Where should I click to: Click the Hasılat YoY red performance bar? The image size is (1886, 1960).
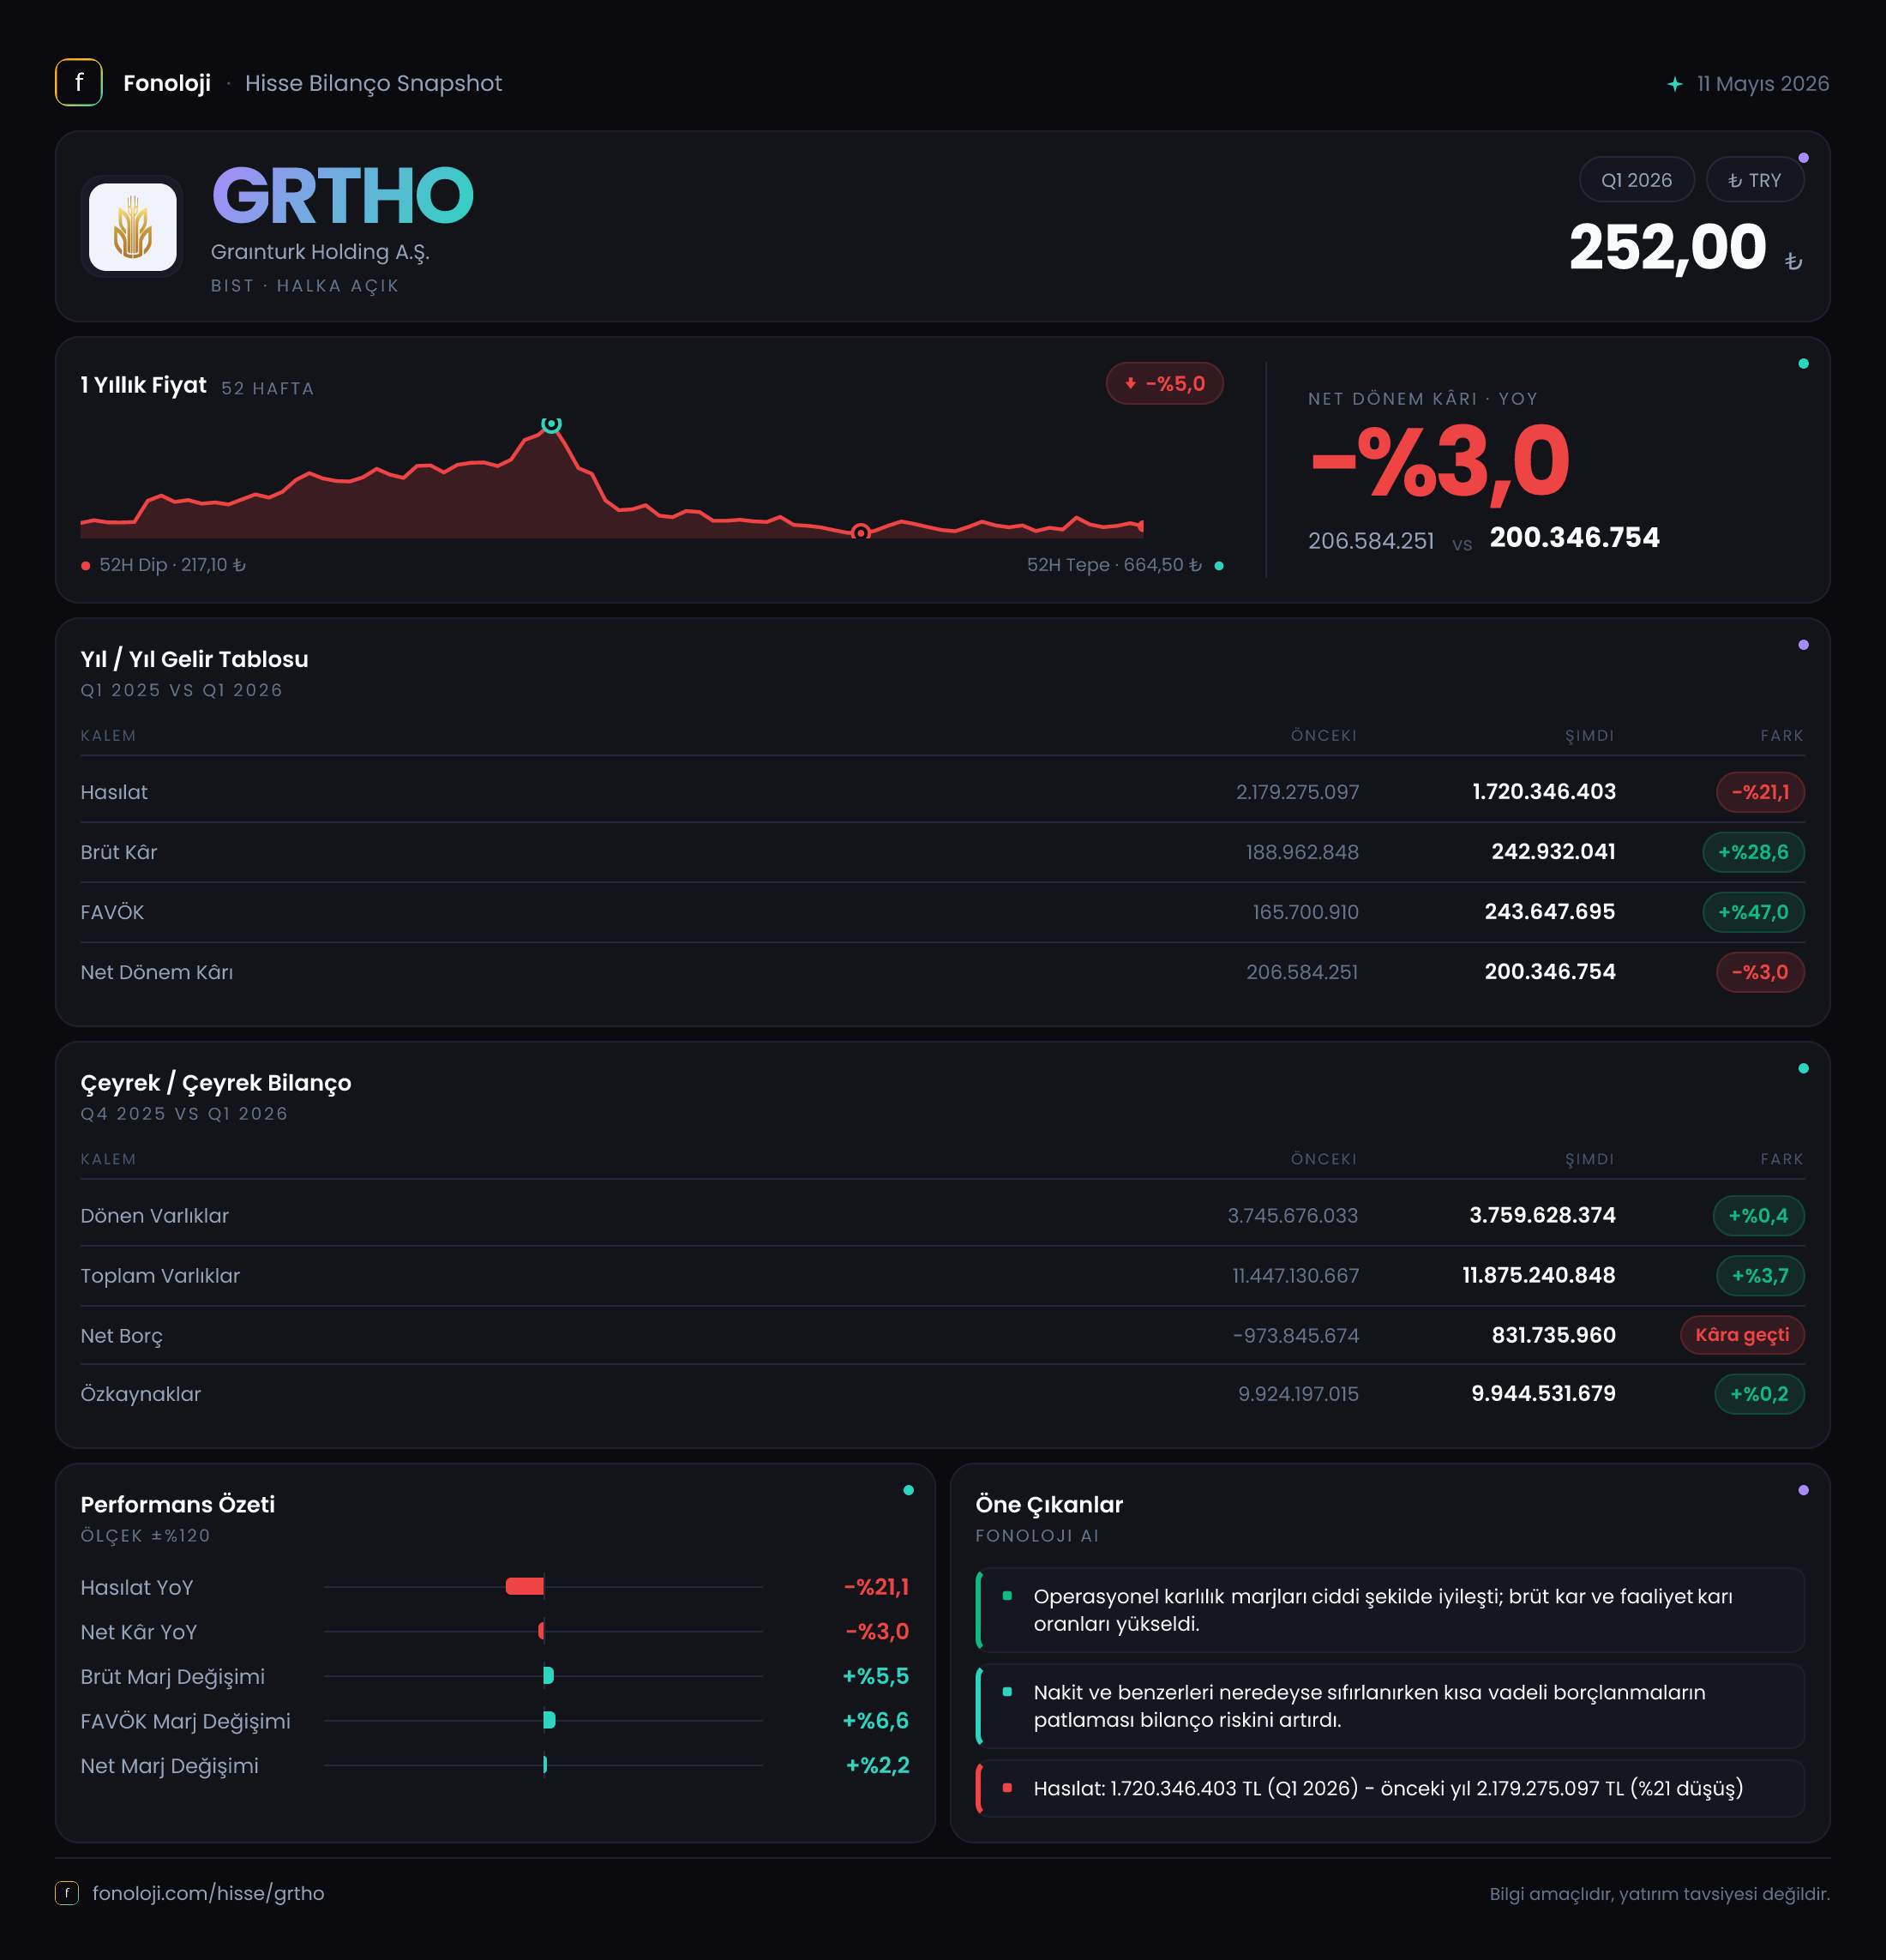coord(525,1586)
